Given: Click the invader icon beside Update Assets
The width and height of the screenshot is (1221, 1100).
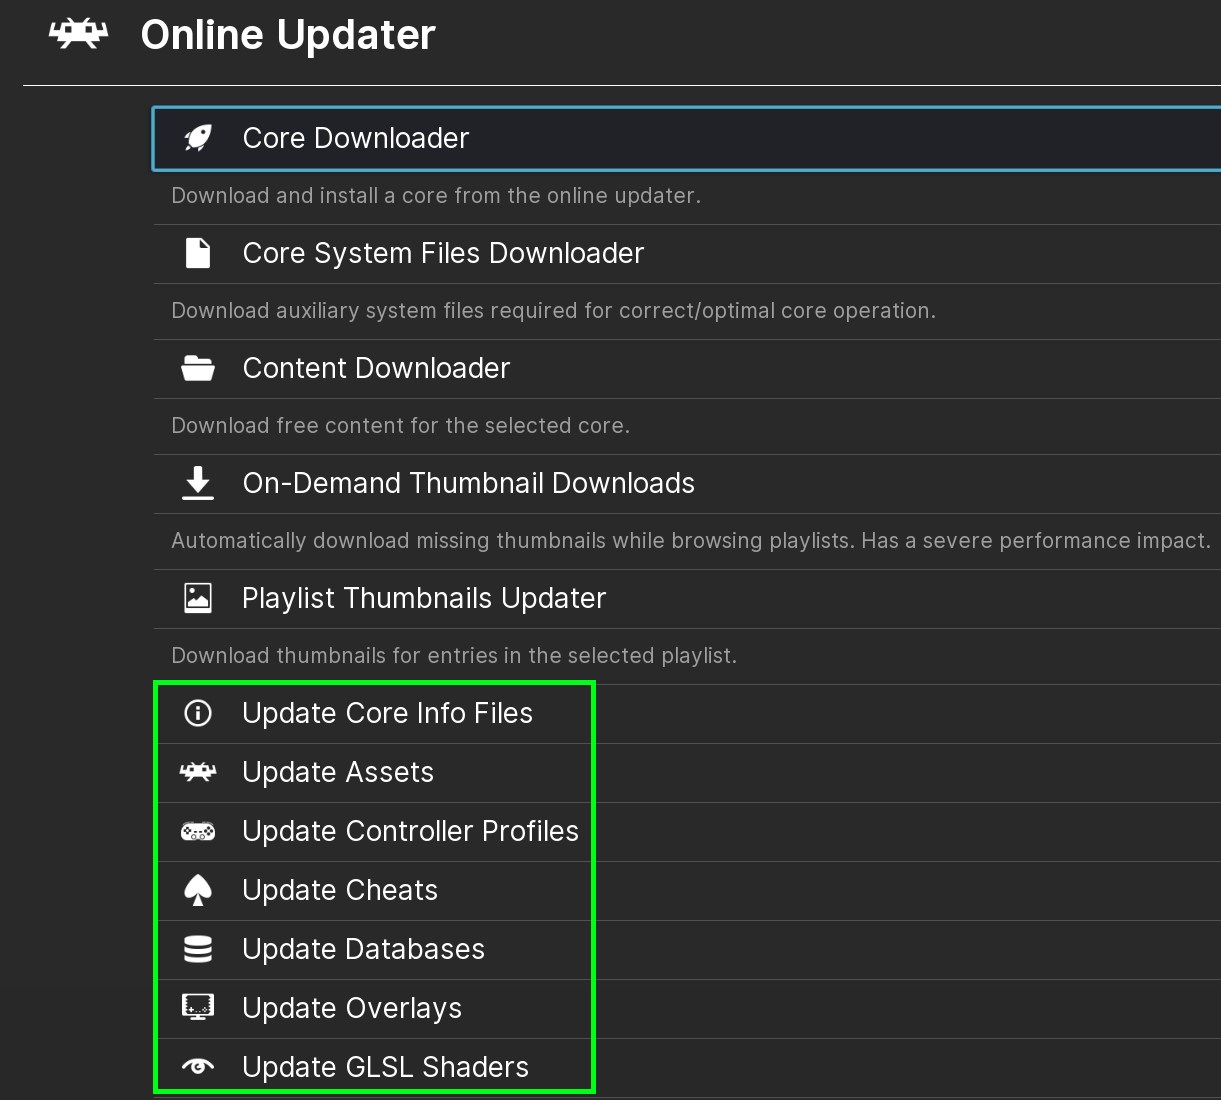Looking at the screenshot, I should point(198,772).
